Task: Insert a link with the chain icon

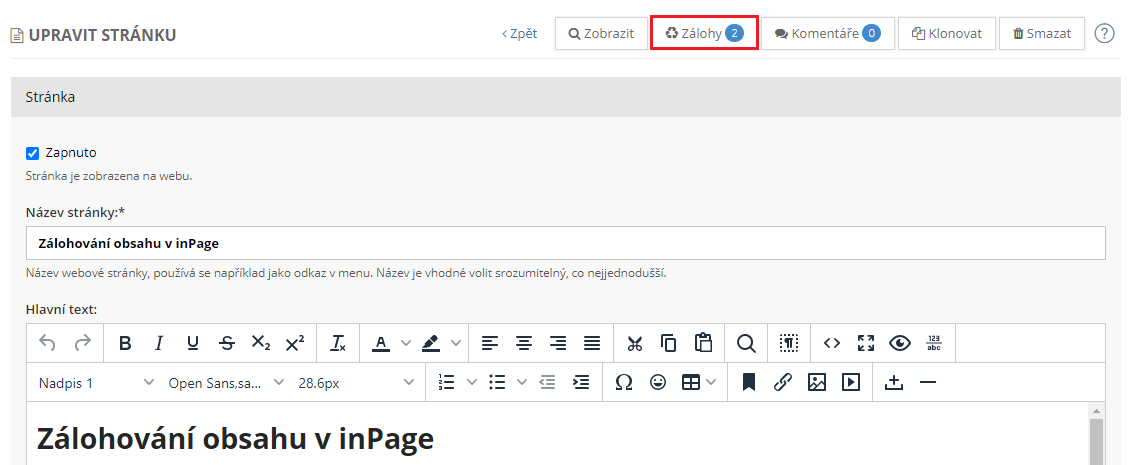Action: [x=783, y=382]
